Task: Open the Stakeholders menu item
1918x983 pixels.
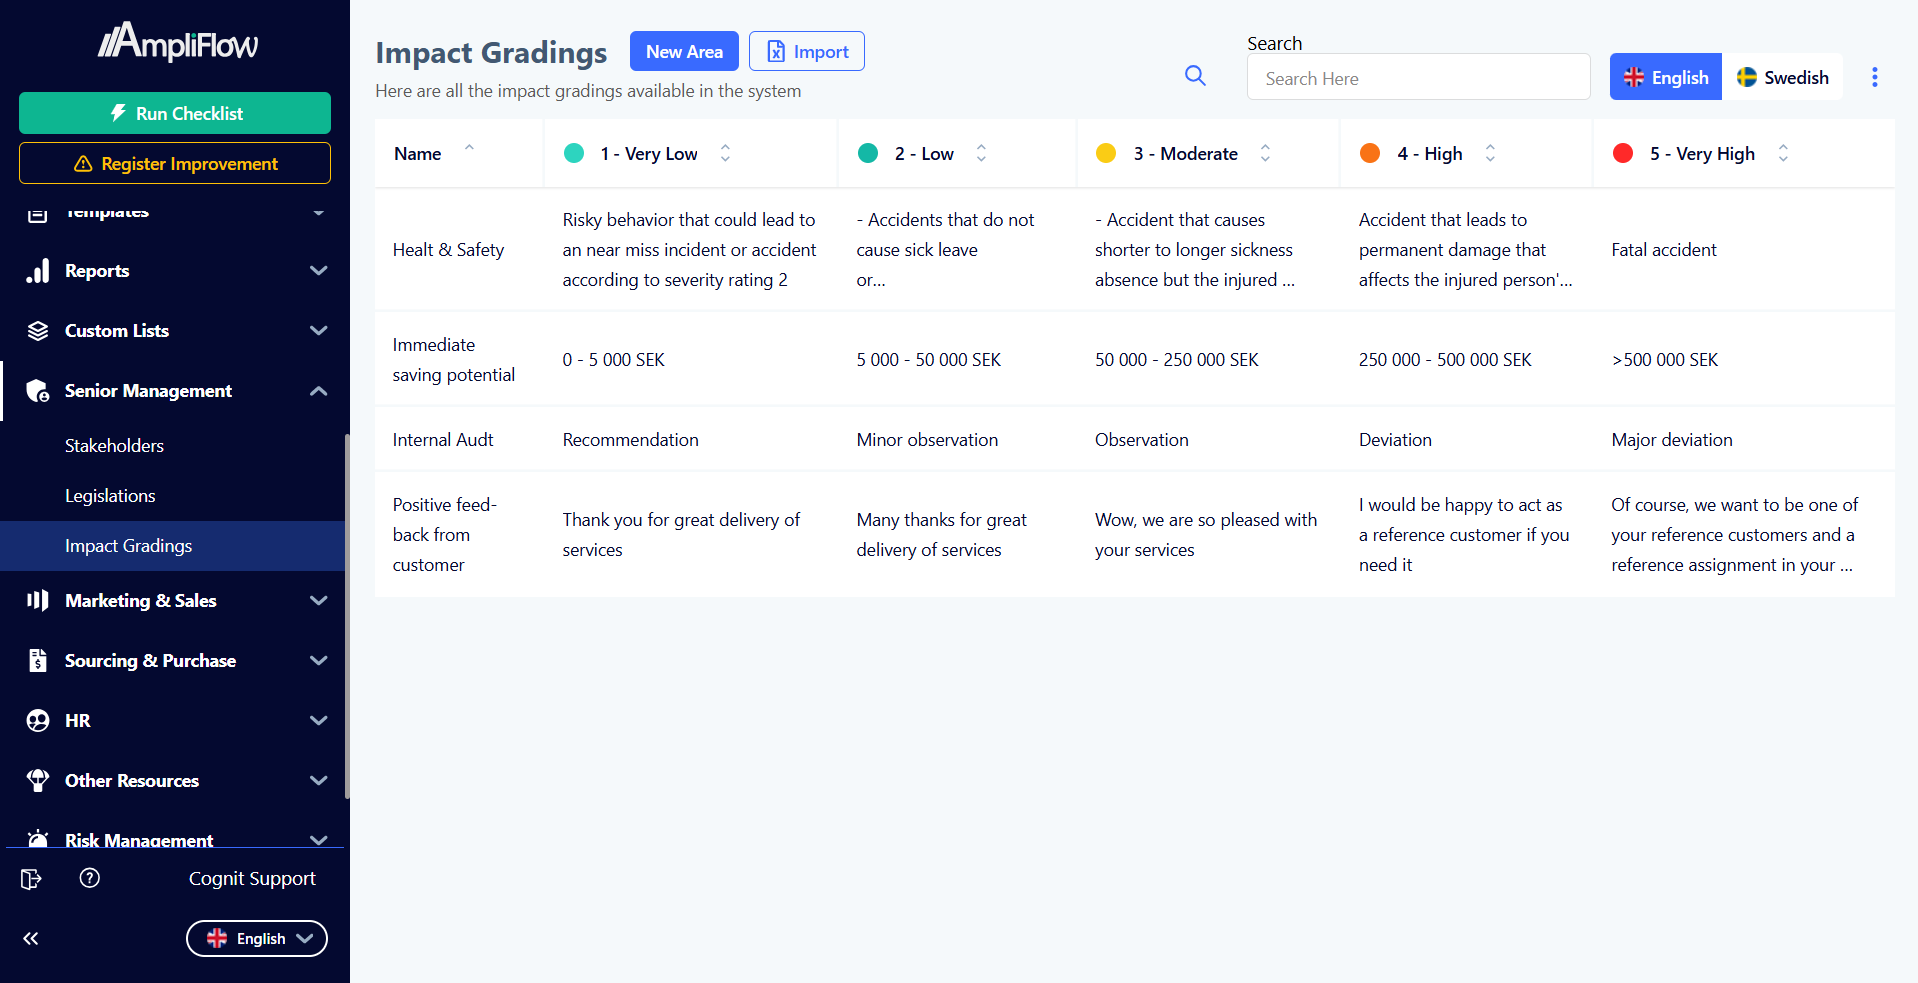Action: [x=114, y=446]
